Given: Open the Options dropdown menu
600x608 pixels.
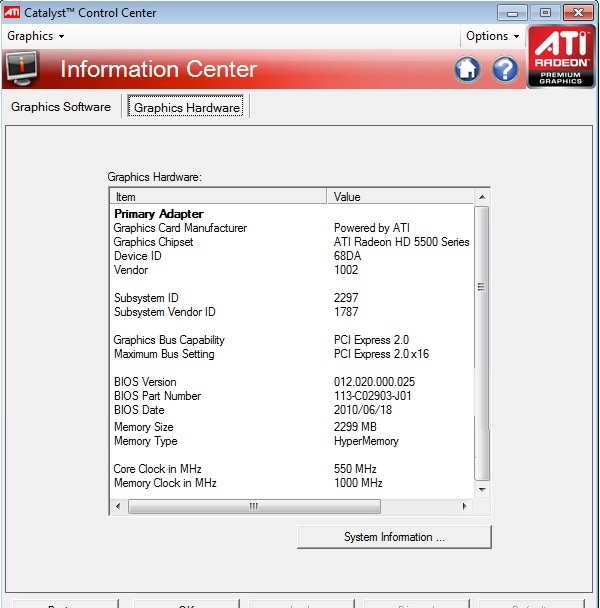Looking at the screenshot, I should 493,36.
